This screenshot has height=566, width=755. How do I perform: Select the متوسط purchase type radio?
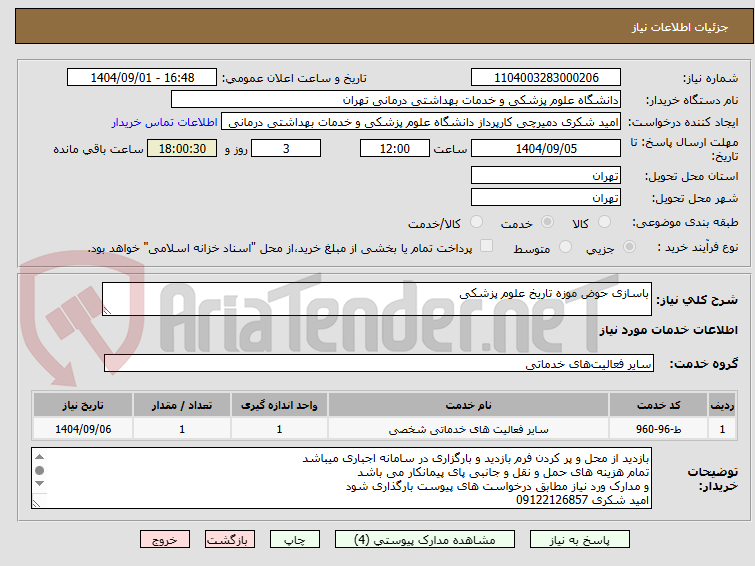coord(565,247)
